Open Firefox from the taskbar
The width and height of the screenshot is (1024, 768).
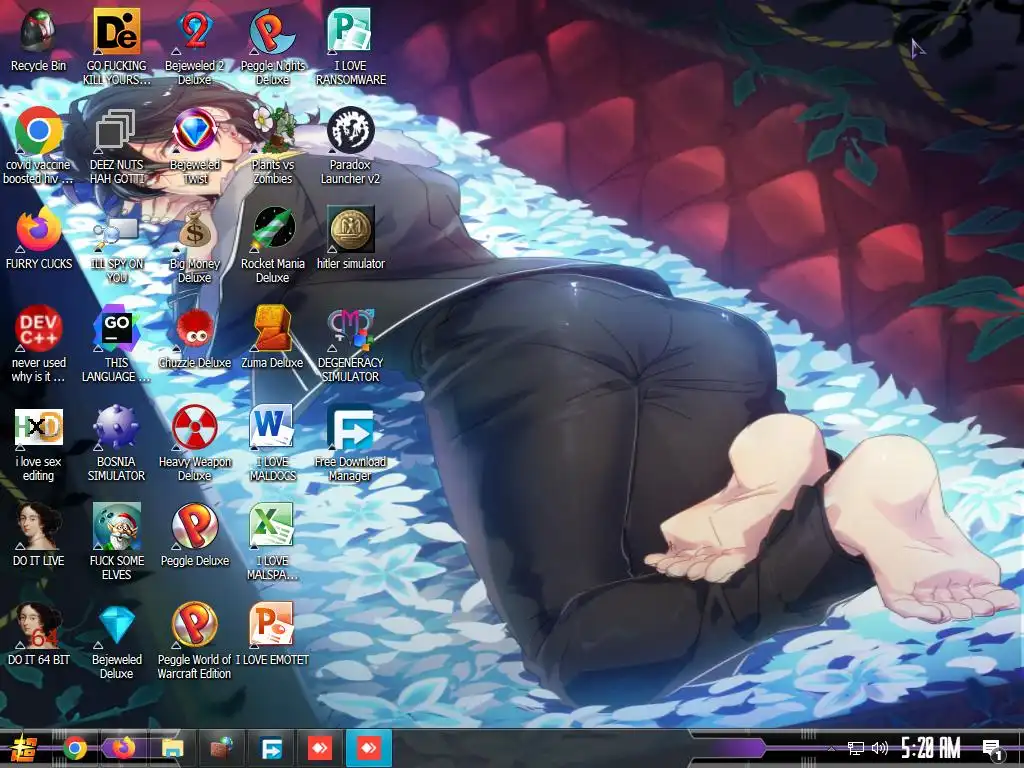coord(123,748)
